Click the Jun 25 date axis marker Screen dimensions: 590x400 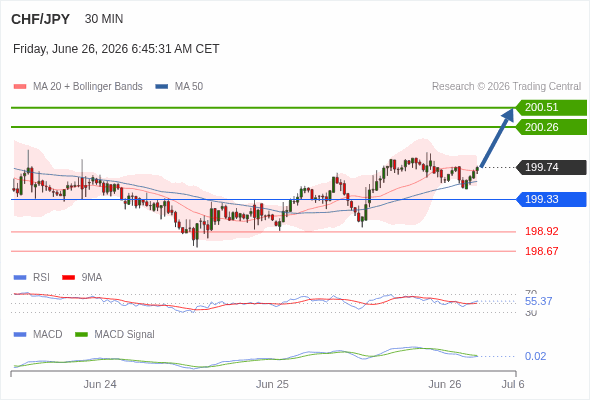(x=272, y=384)
